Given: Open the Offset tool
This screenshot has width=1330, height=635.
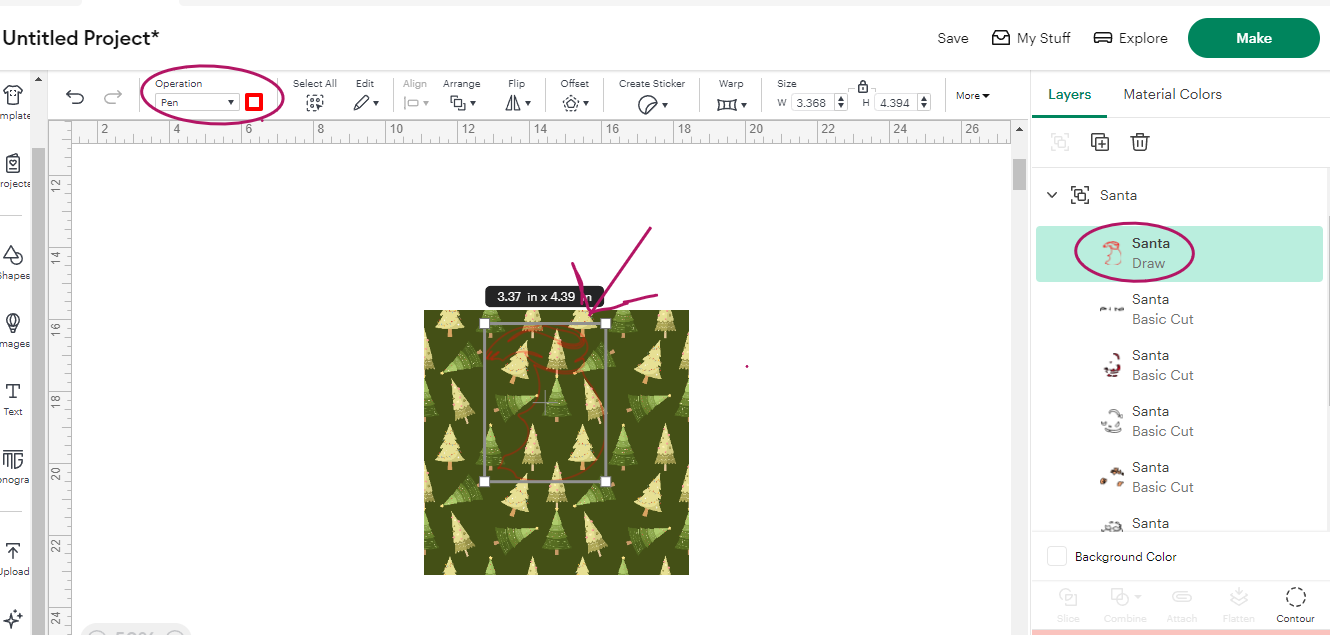Looking at the screenshot, I should [574, 102].
